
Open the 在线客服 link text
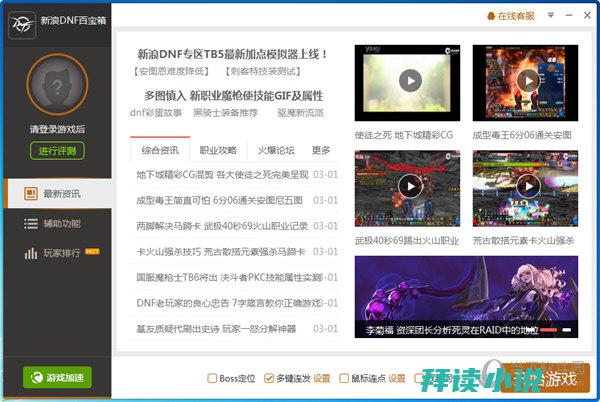click(516, 16)
